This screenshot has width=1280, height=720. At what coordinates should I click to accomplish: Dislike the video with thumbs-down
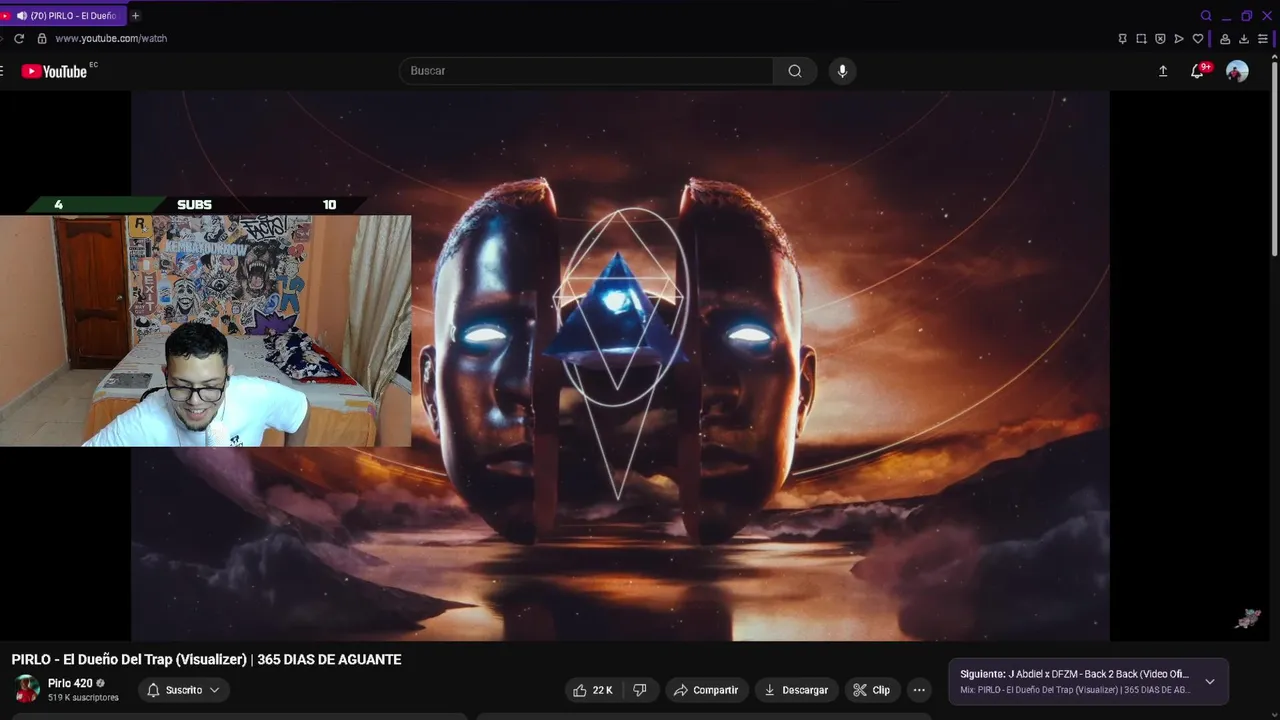pos(640,690)
